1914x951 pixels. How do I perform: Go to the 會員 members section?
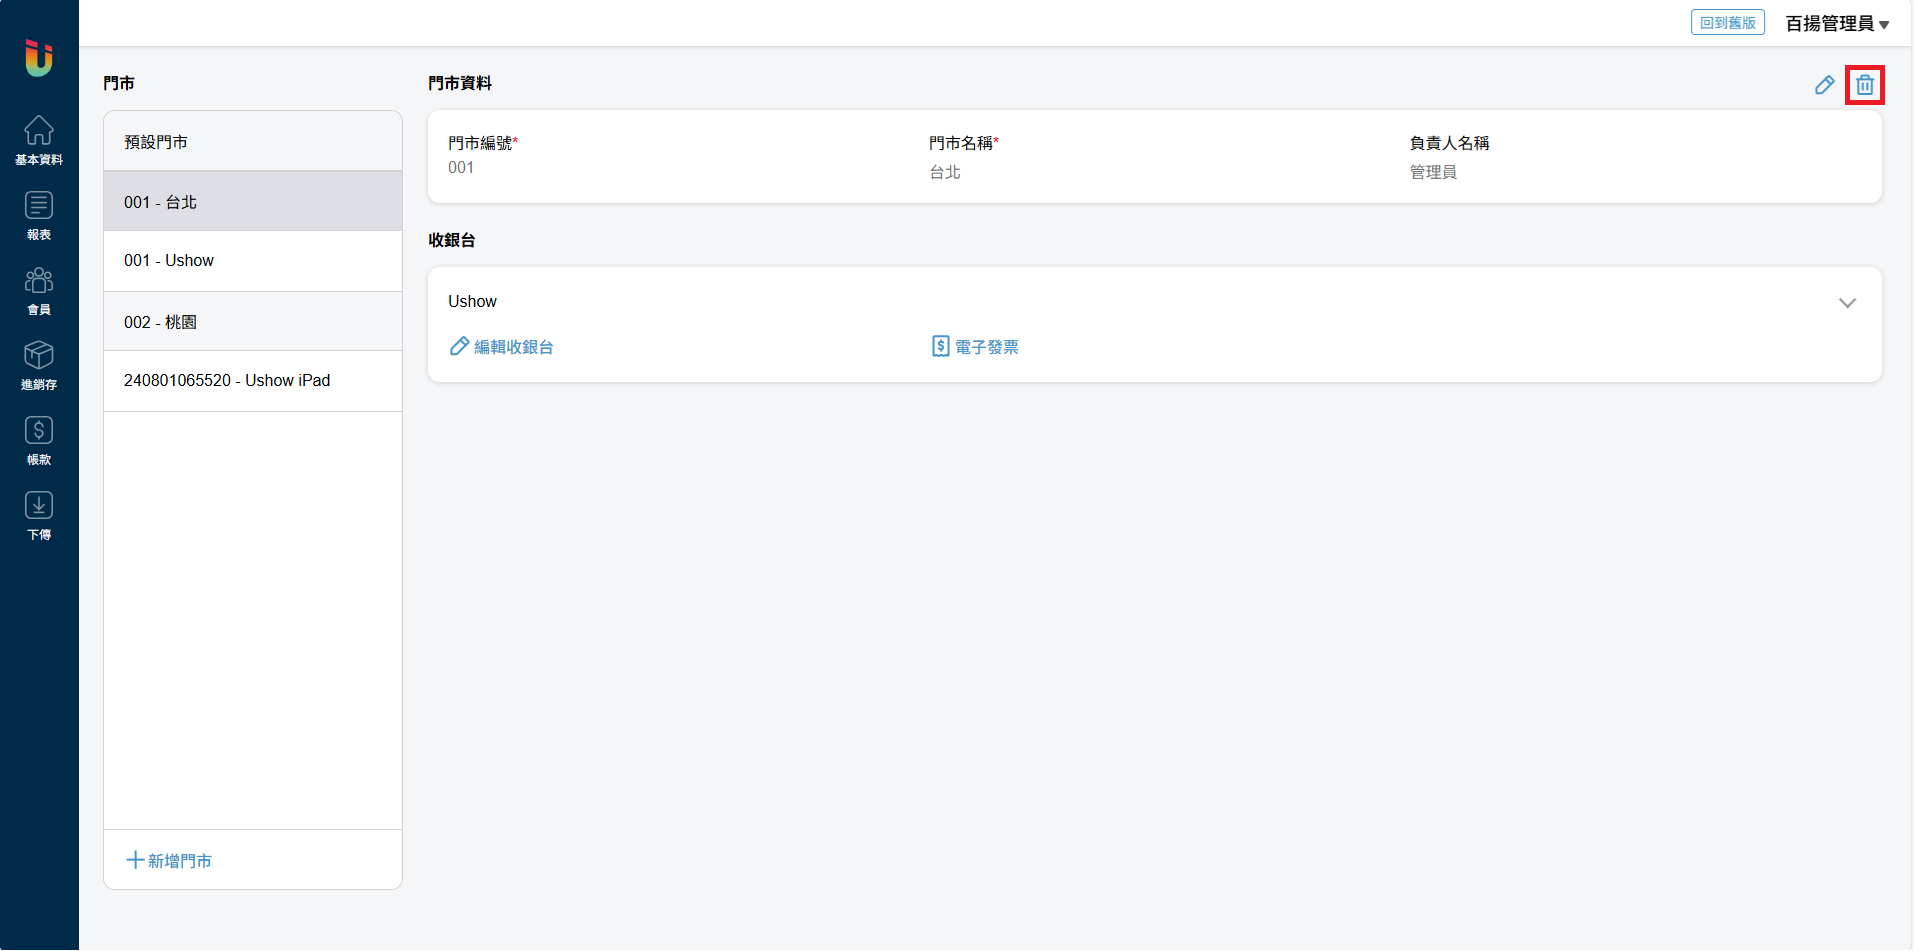[39, 290]
